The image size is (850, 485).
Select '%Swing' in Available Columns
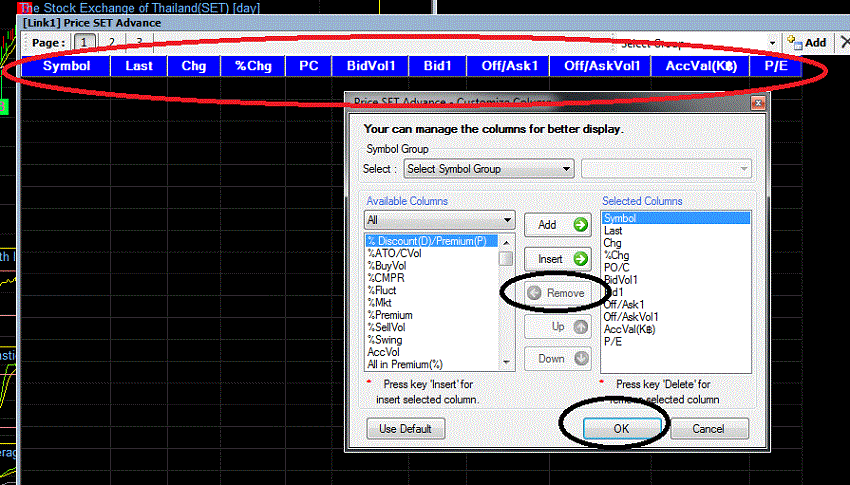click(432, 340)
